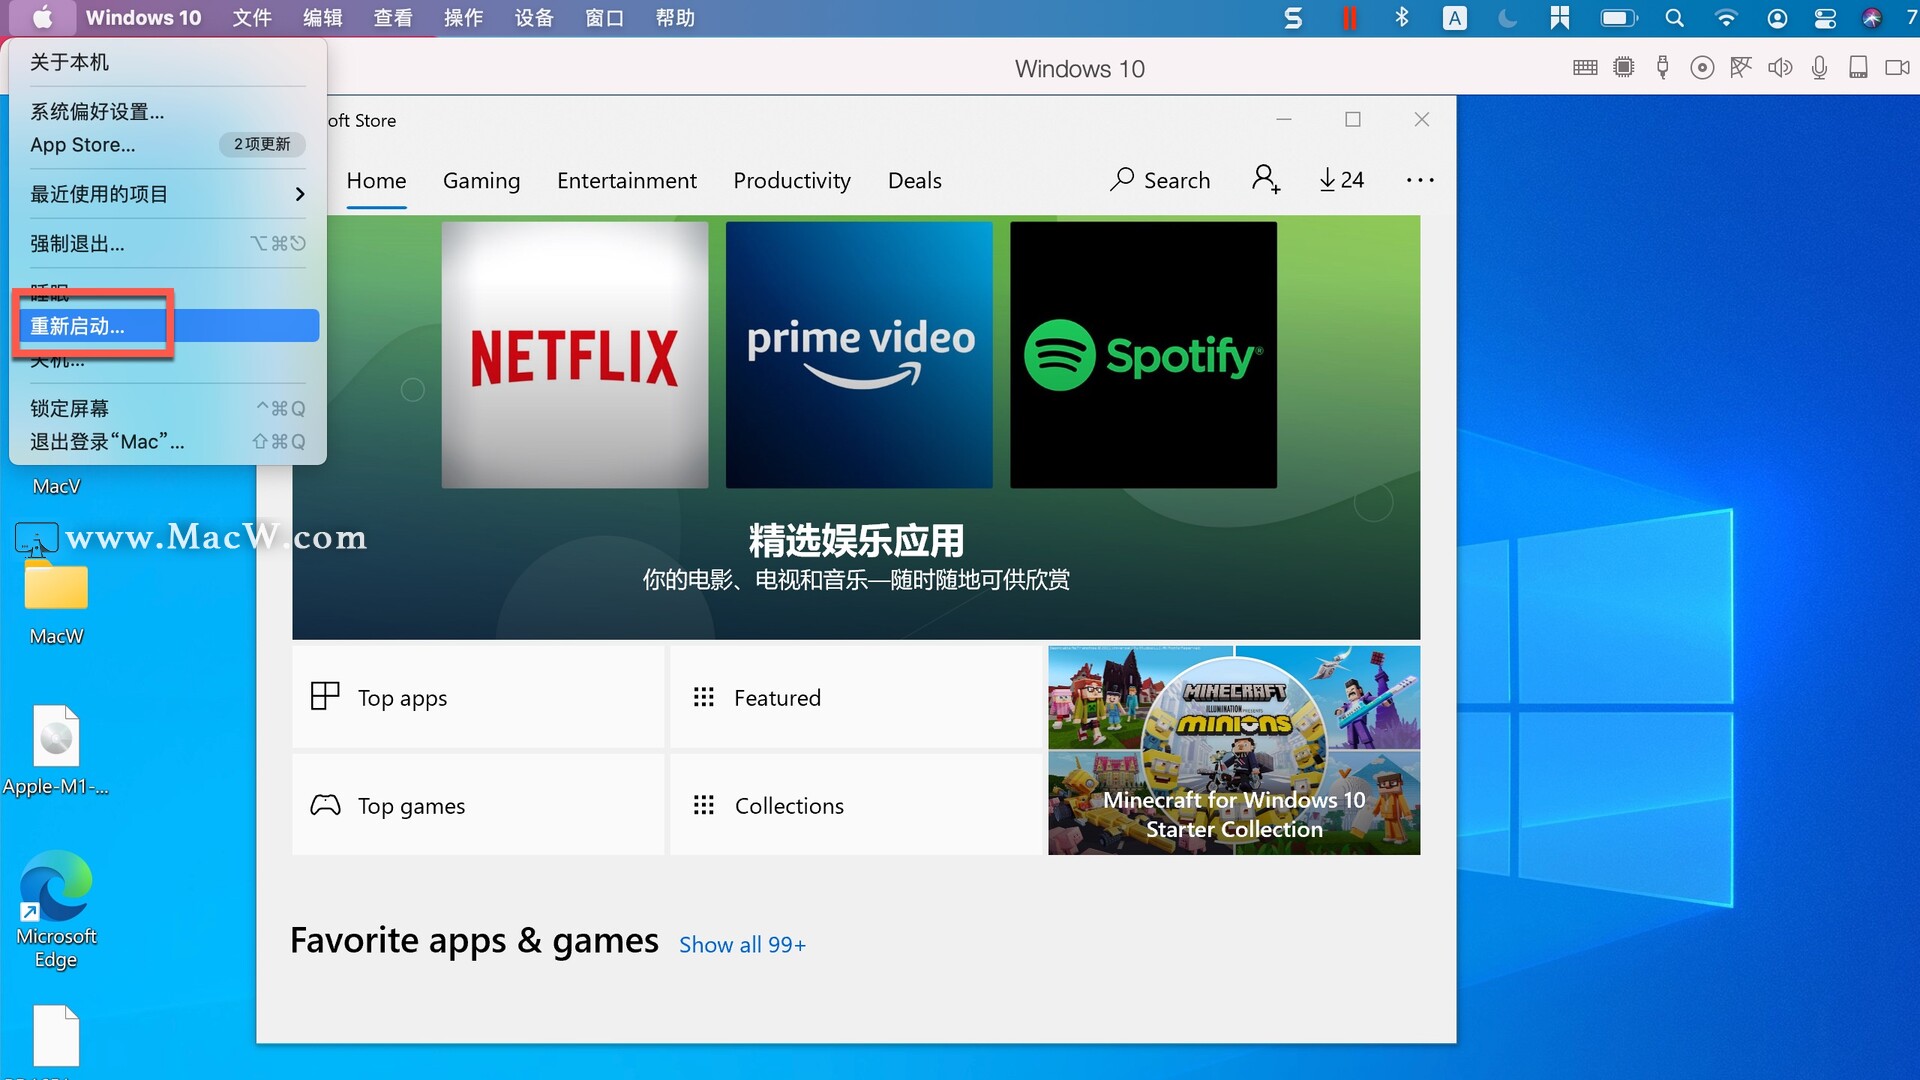Open the Netflix app tile

(x=575, y=355)
